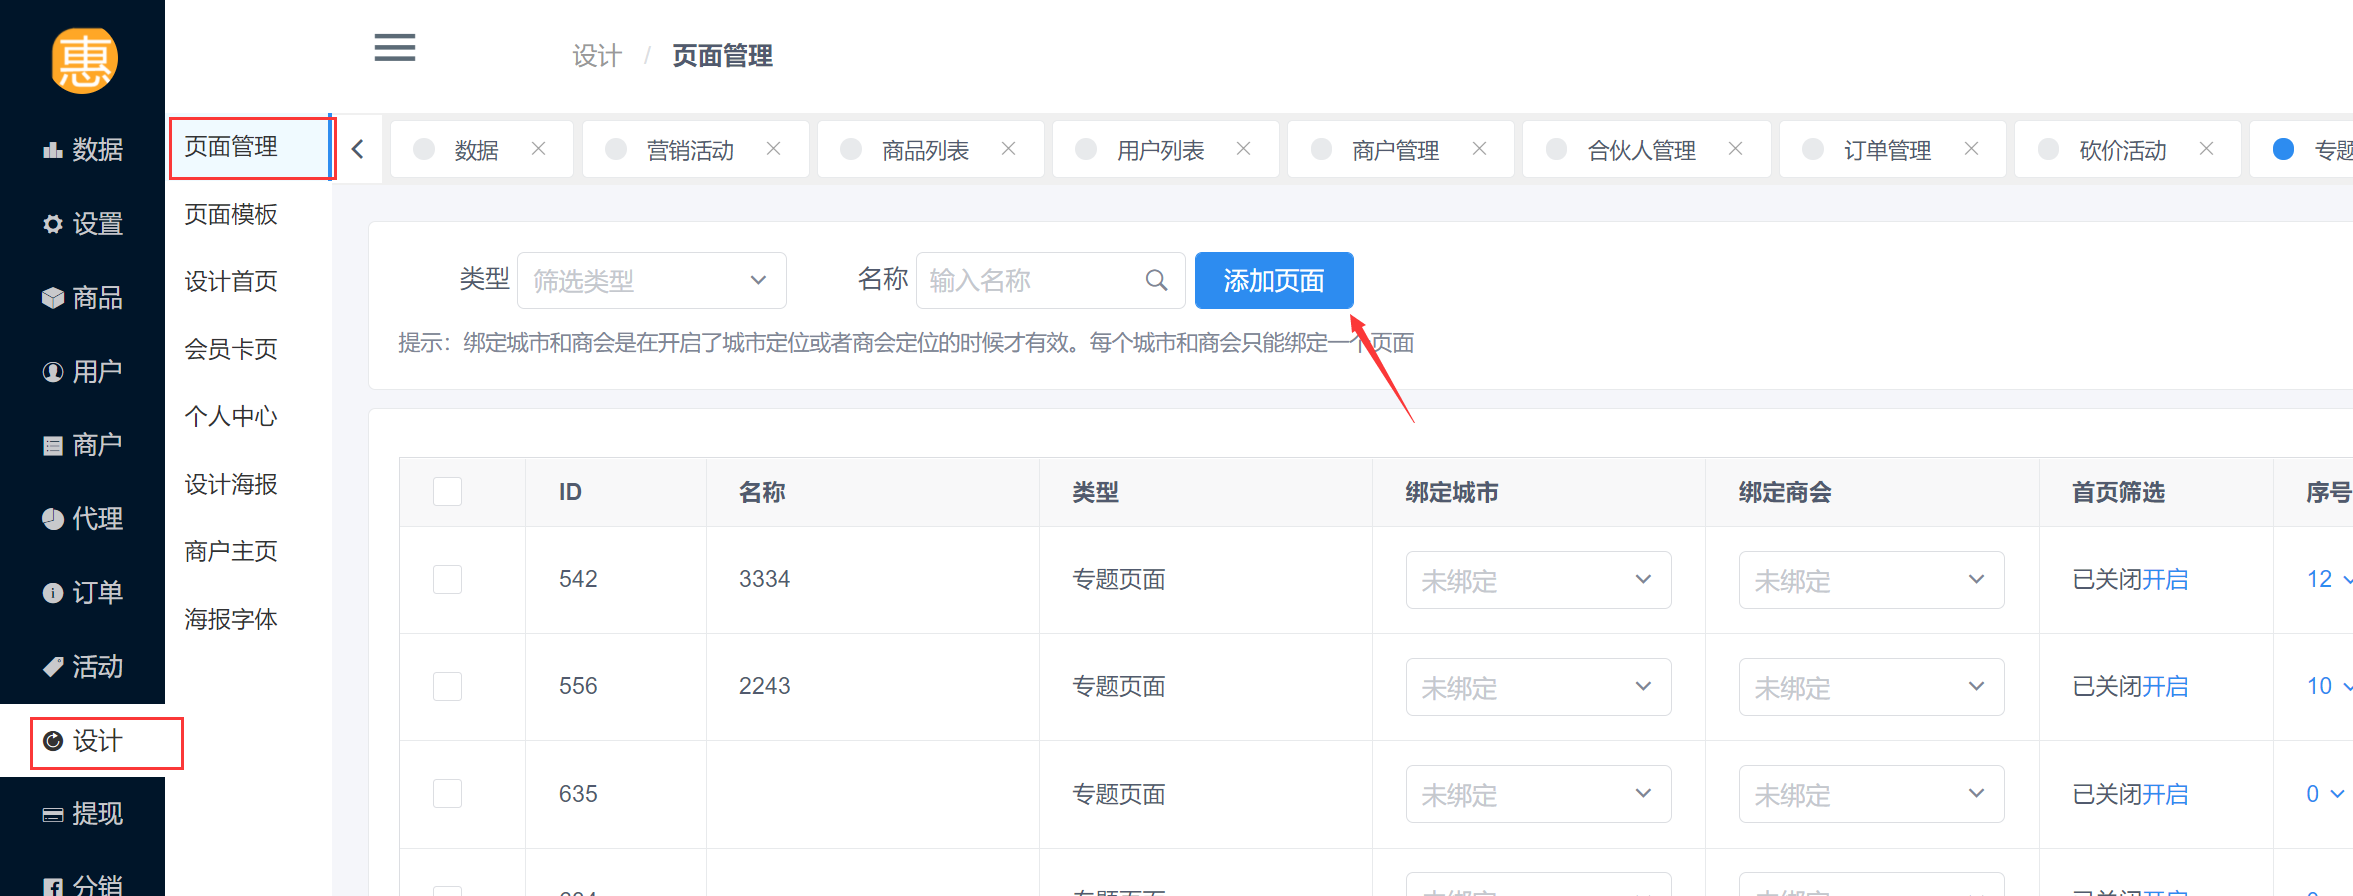Select 页面模板 submenu item
Image resolution: width=2353 pixels, height=896 pixels.
pyautogui.click(x=231, y=215)
